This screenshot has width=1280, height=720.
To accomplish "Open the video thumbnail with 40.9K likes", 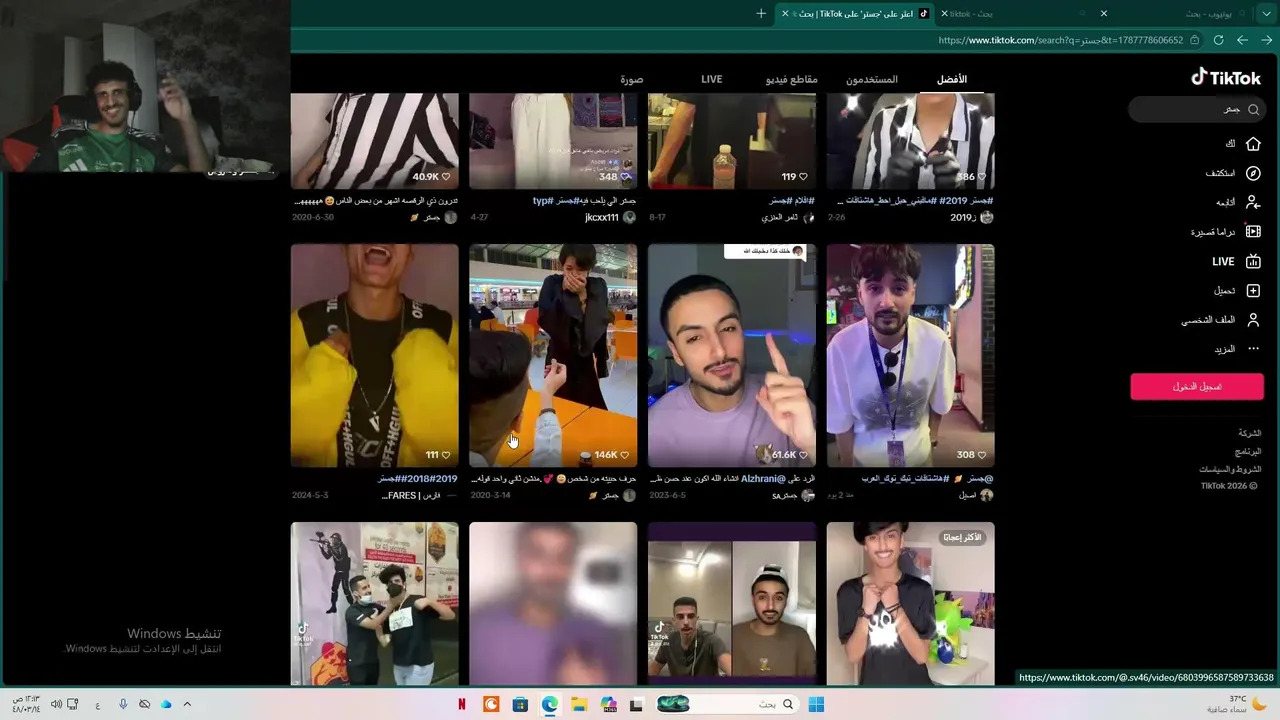I will click(x=375, y=141).
